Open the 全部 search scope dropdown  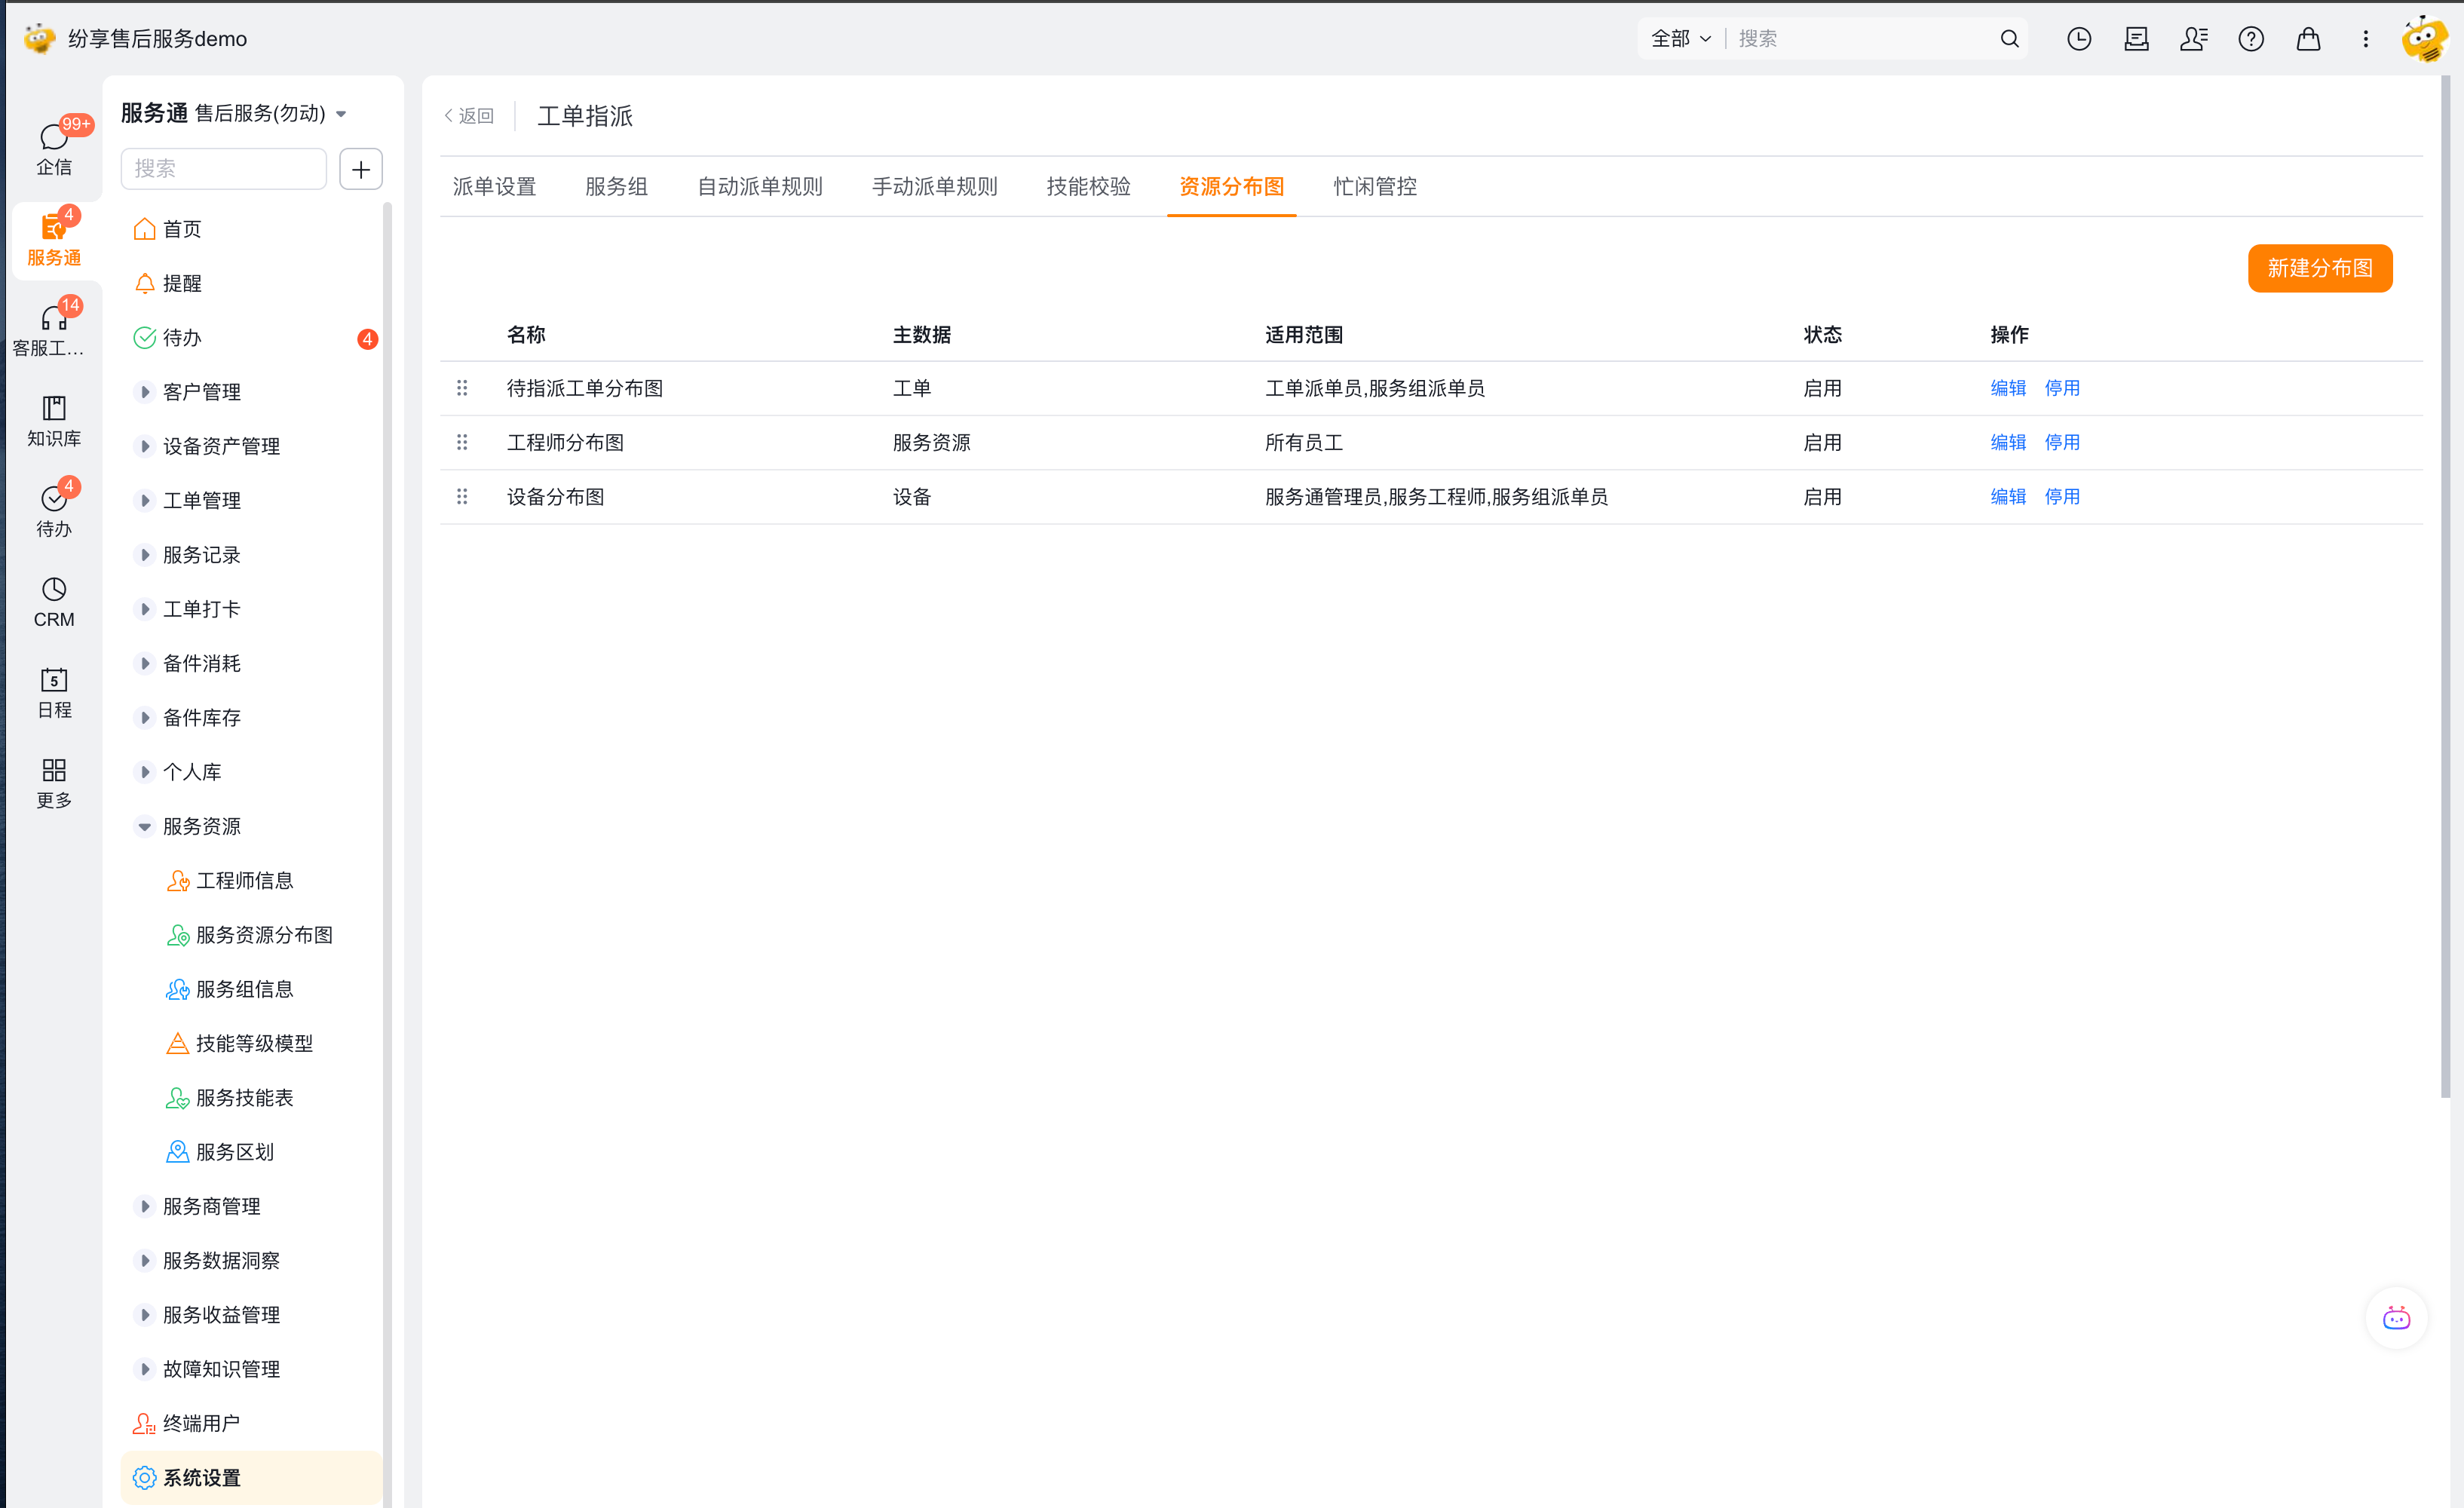pos(1681,39)
